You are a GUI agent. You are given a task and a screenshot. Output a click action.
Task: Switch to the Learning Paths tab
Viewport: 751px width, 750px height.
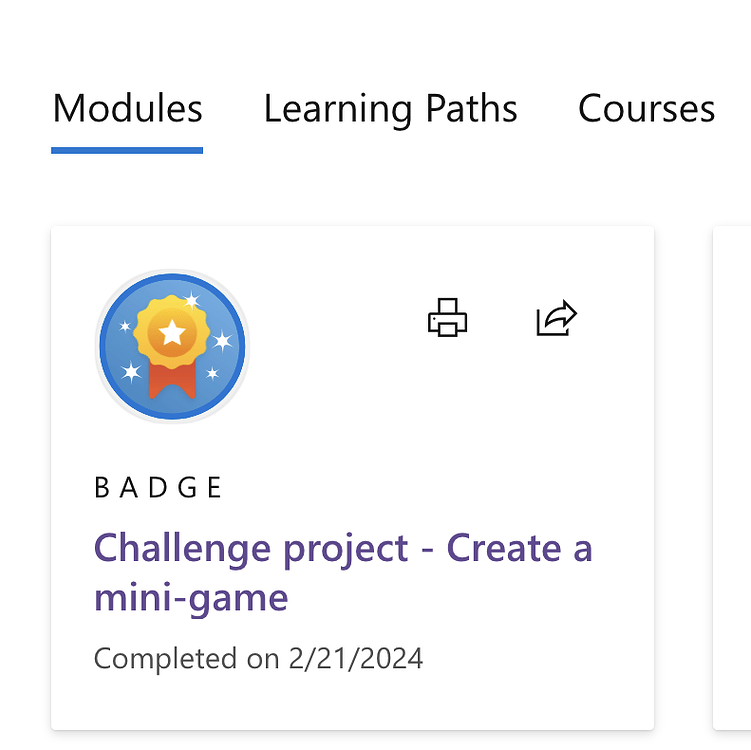[390, 109]
